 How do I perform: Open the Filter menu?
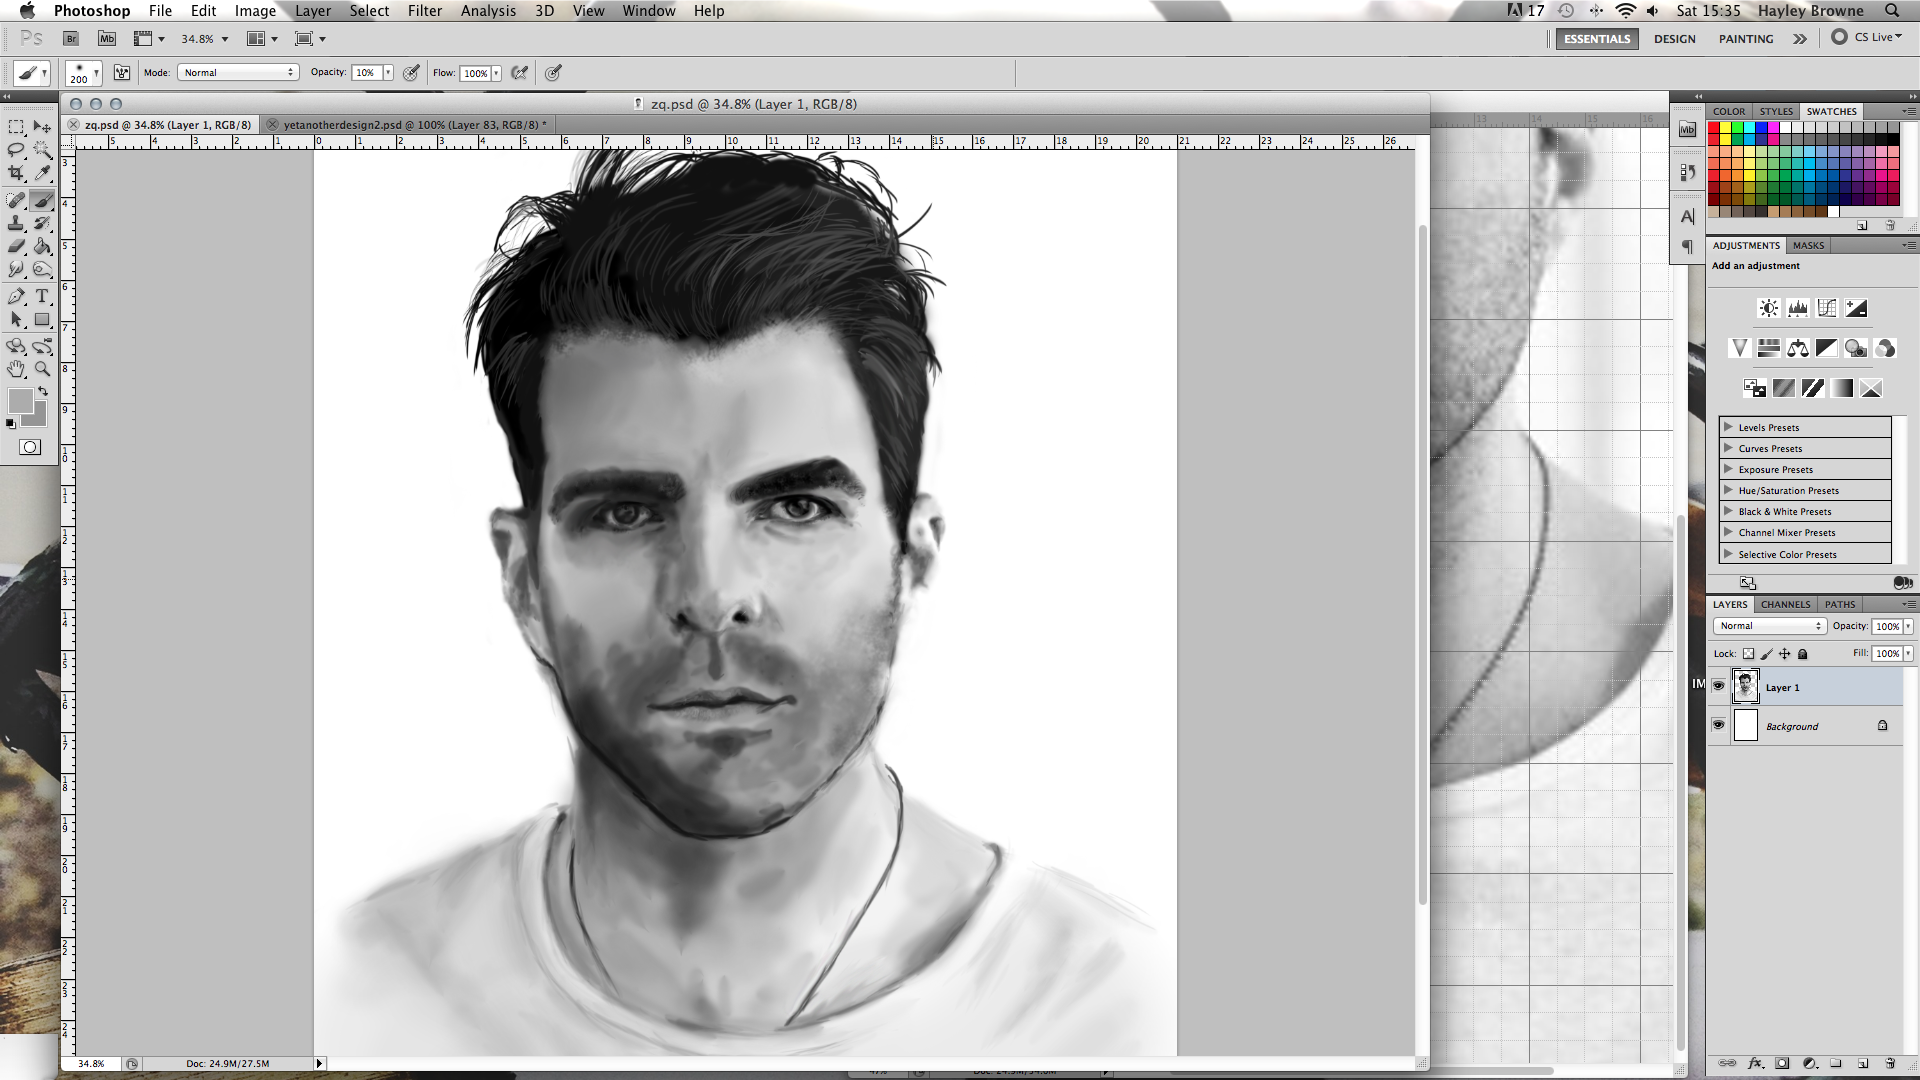[x=425, y=11]
